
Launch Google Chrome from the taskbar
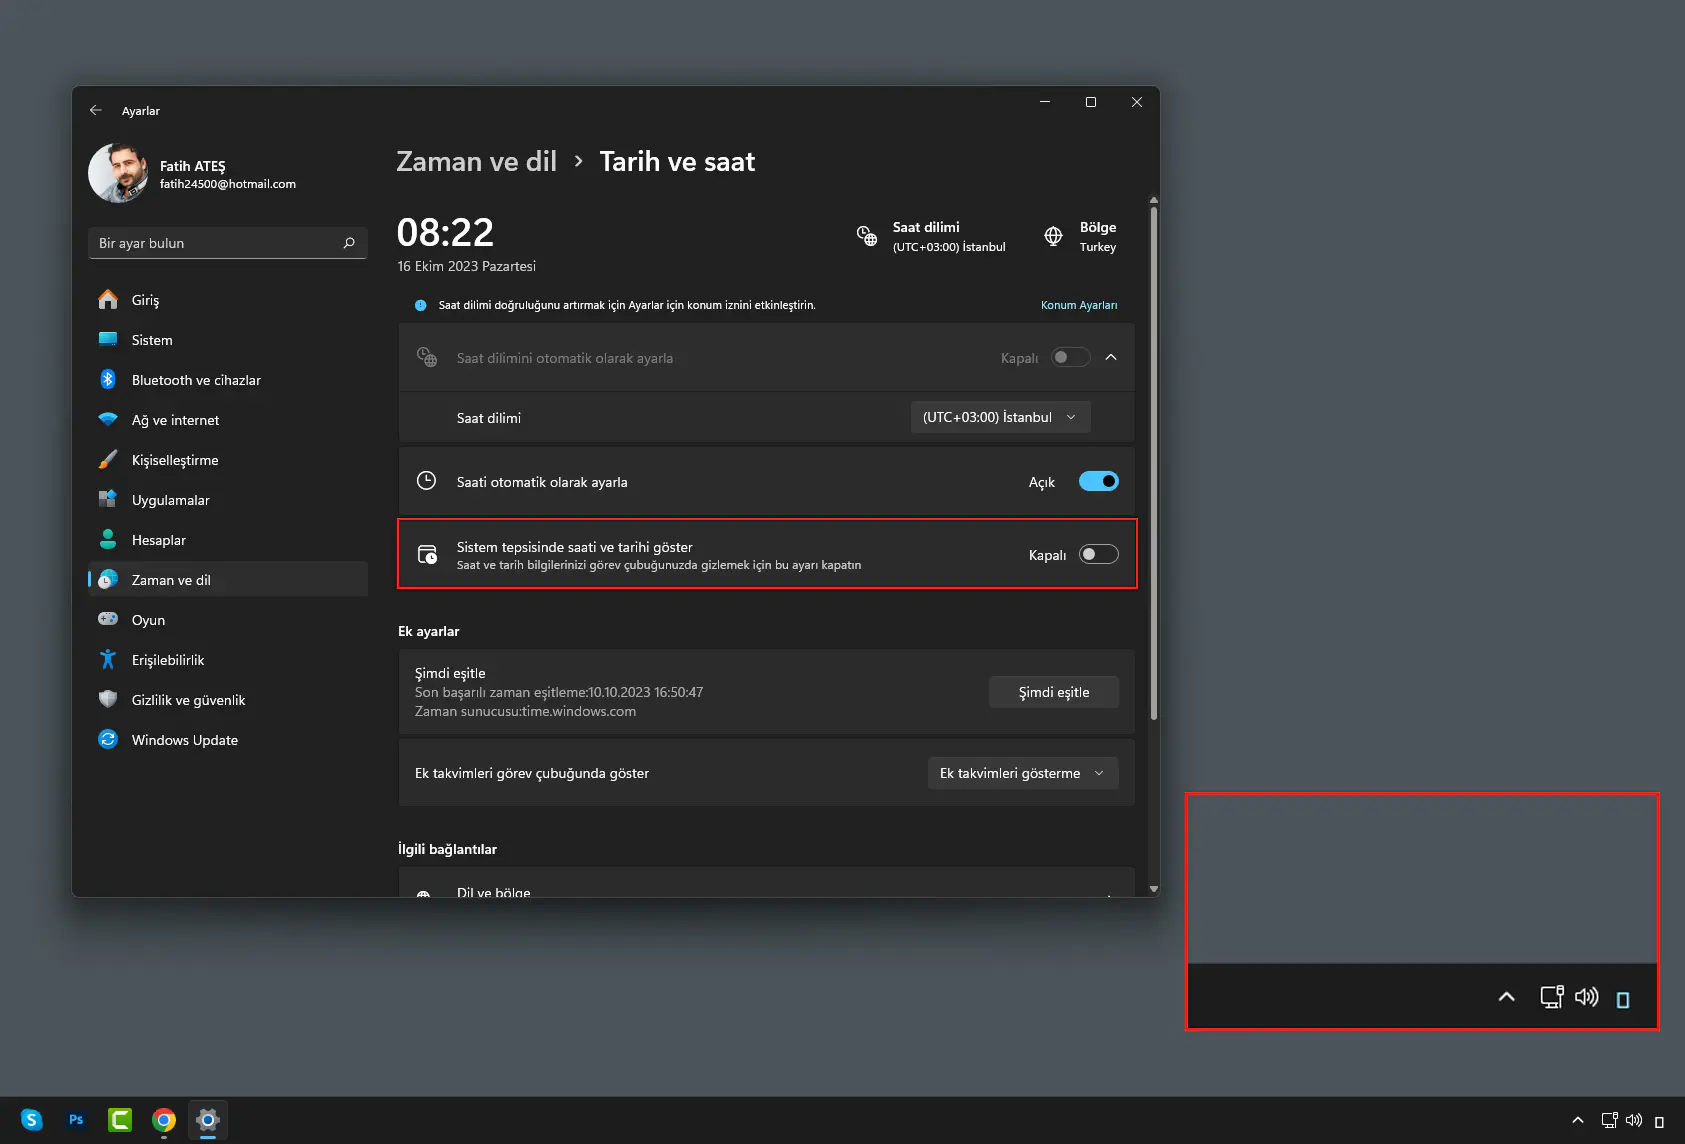(x=163, y=1120)
